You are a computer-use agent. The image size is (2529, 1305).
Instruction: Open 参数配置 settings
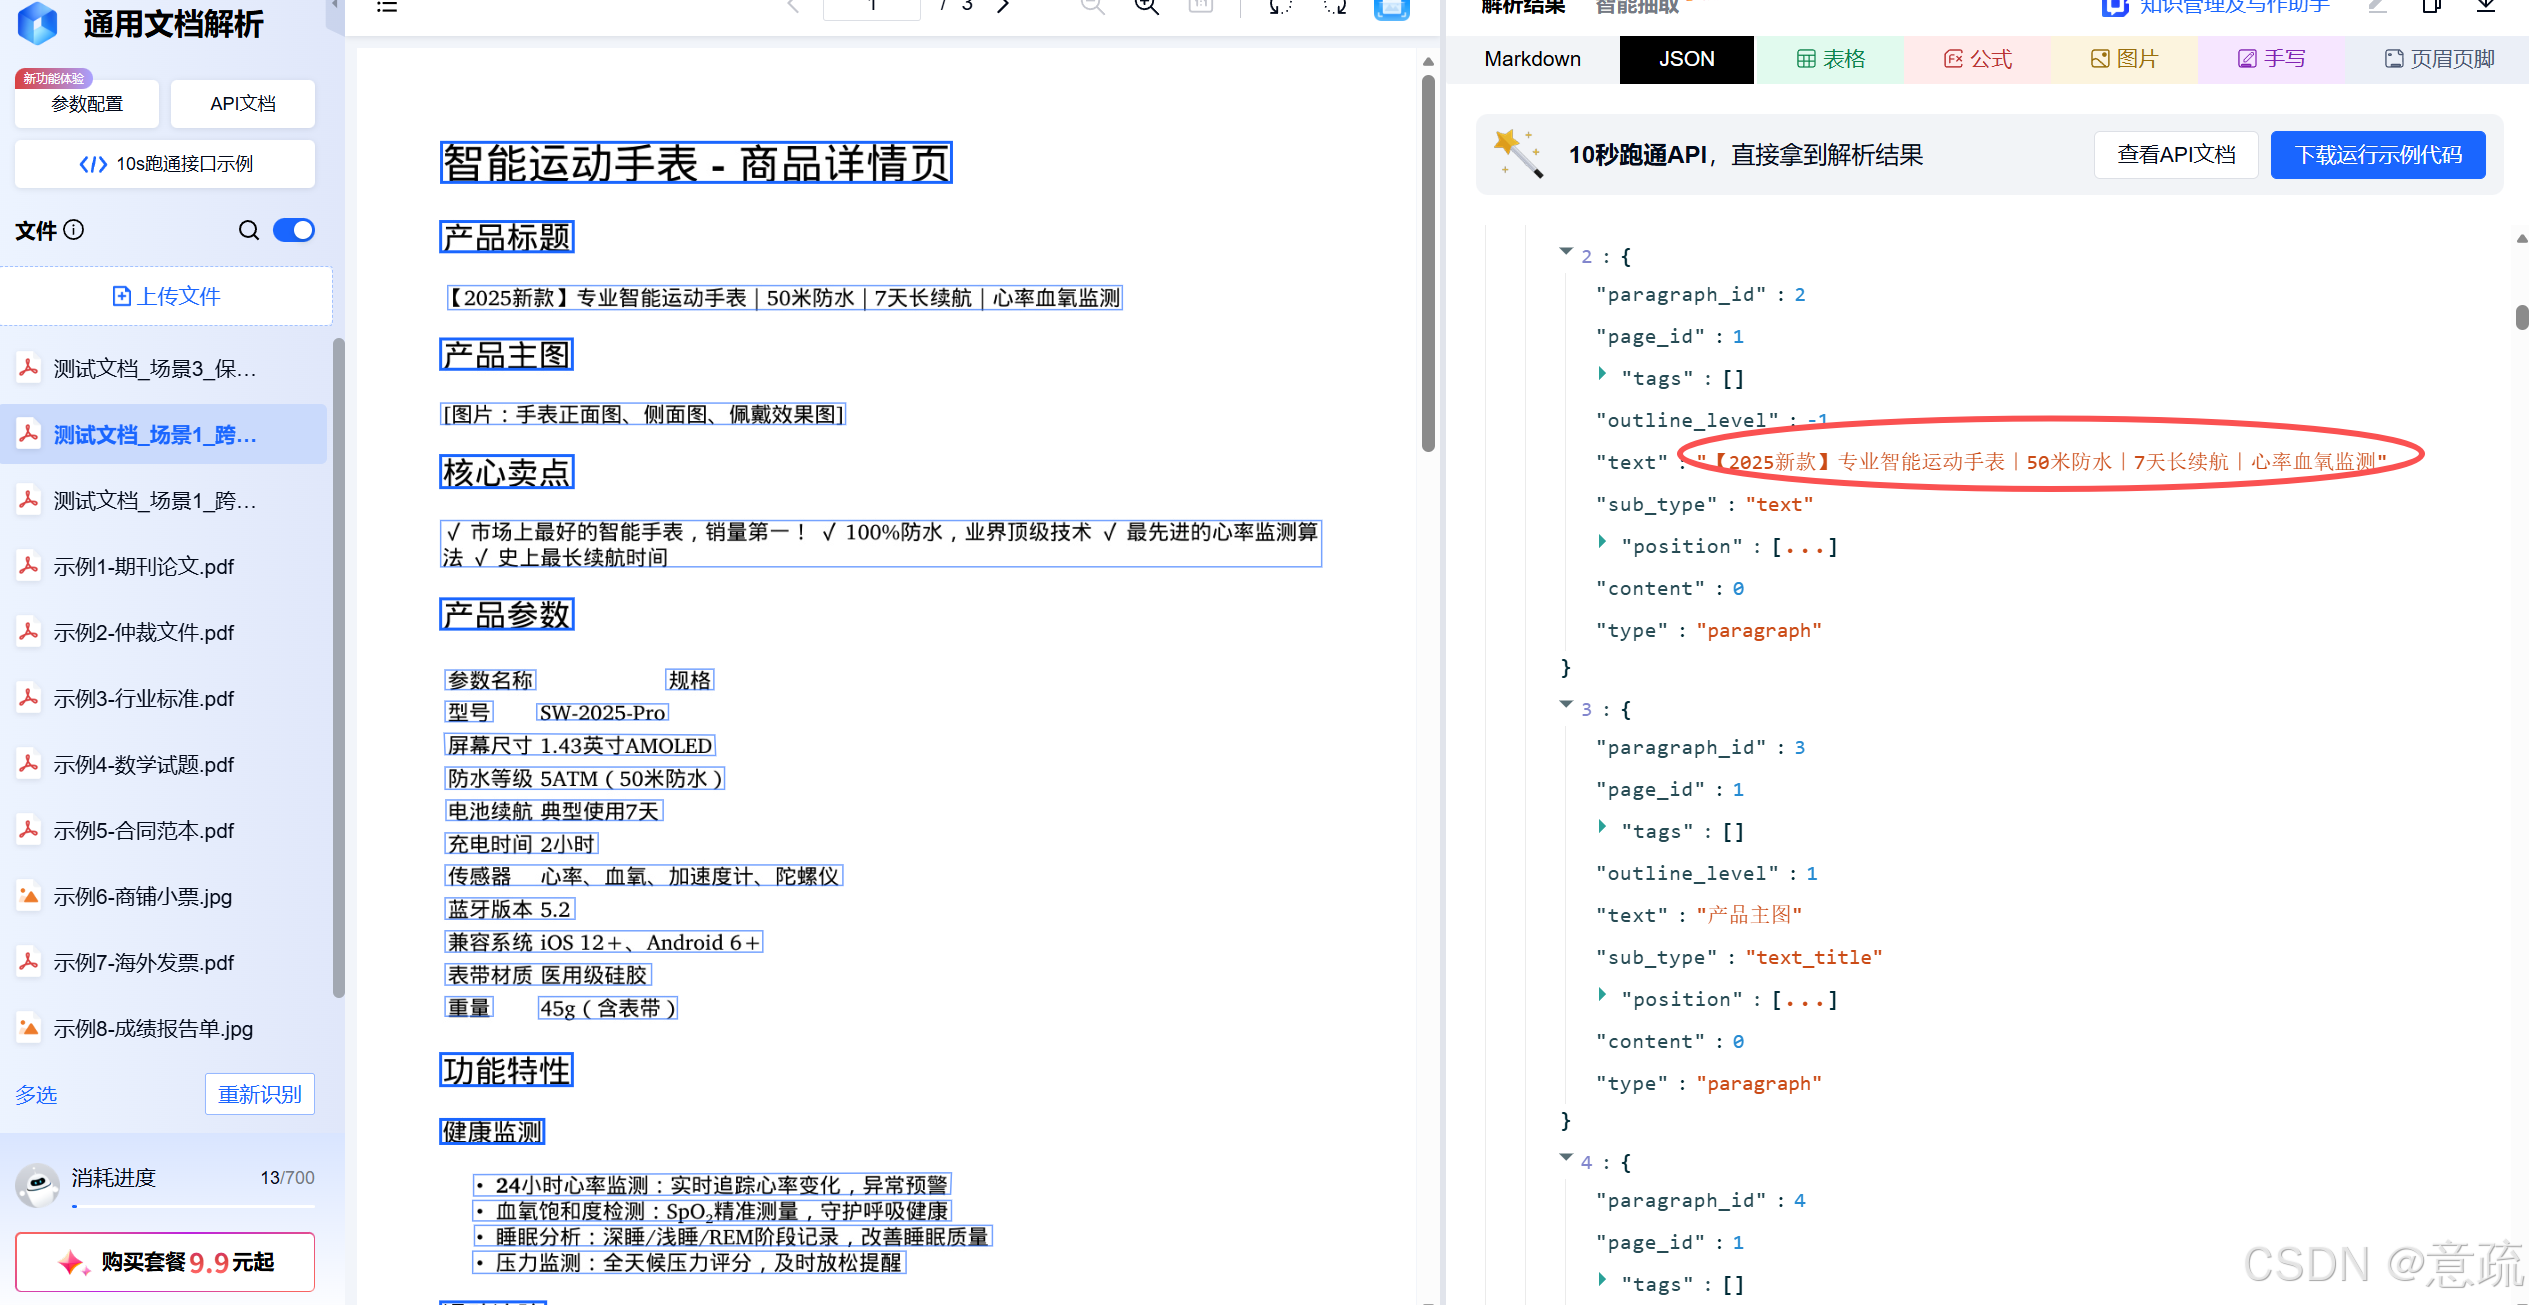point(87,104)
